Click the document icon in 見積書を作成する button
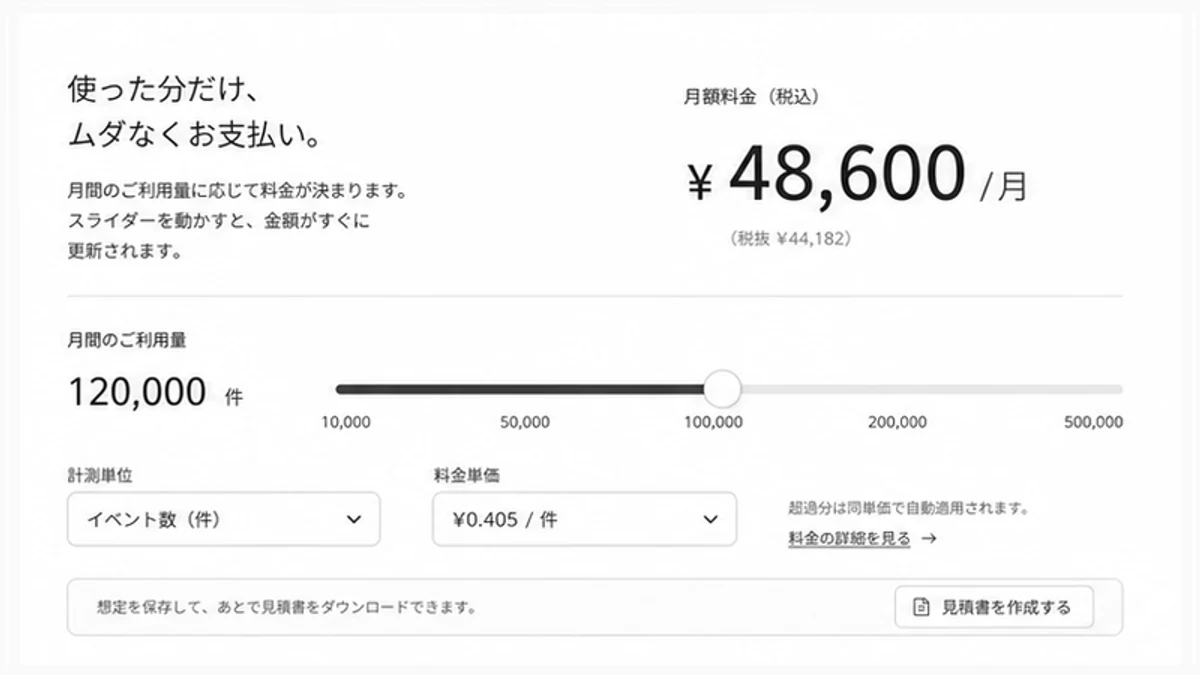The image size is (1200, 675). tap(922, 607)
